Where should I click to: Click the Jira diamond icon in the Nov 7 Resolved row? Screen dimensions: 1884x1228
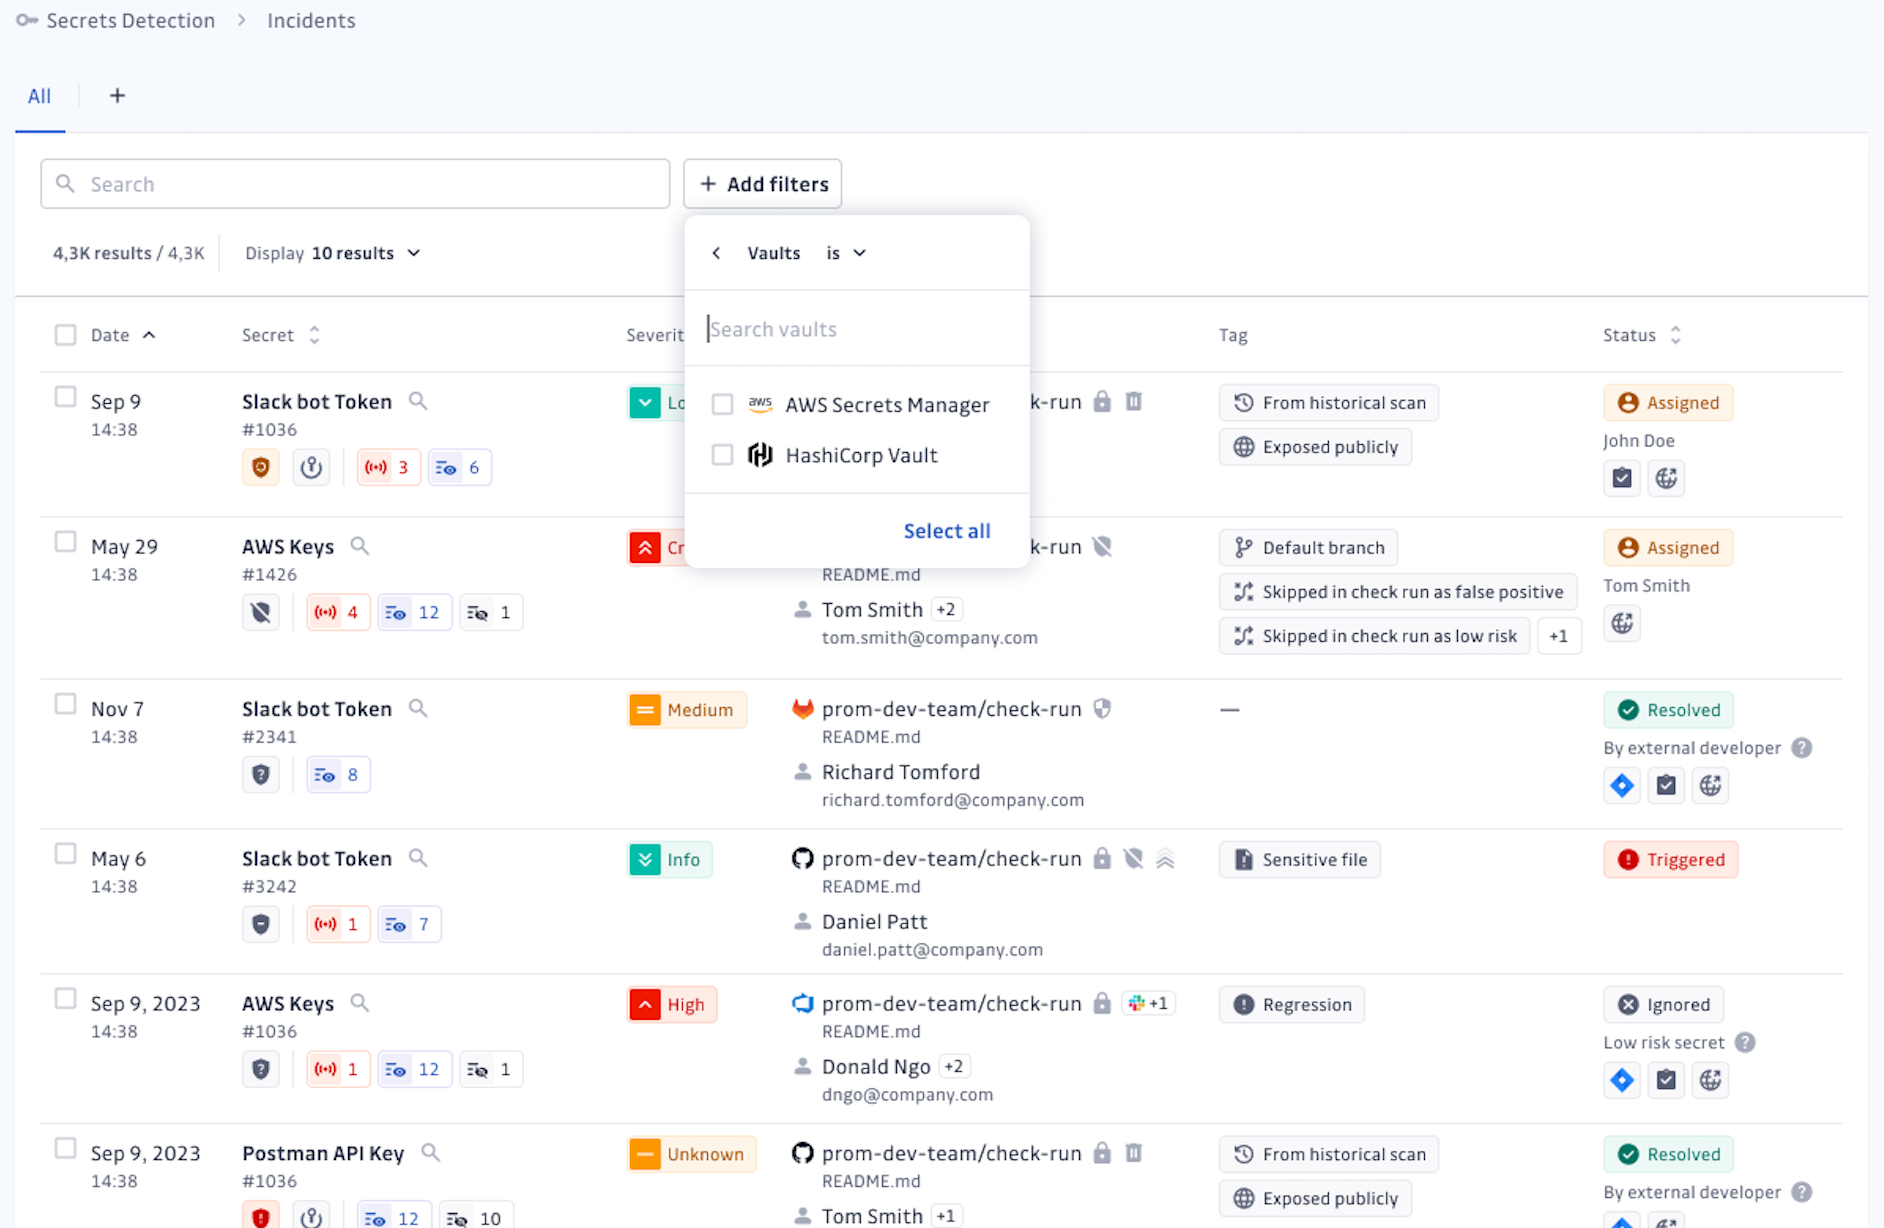pos(1622,785)
